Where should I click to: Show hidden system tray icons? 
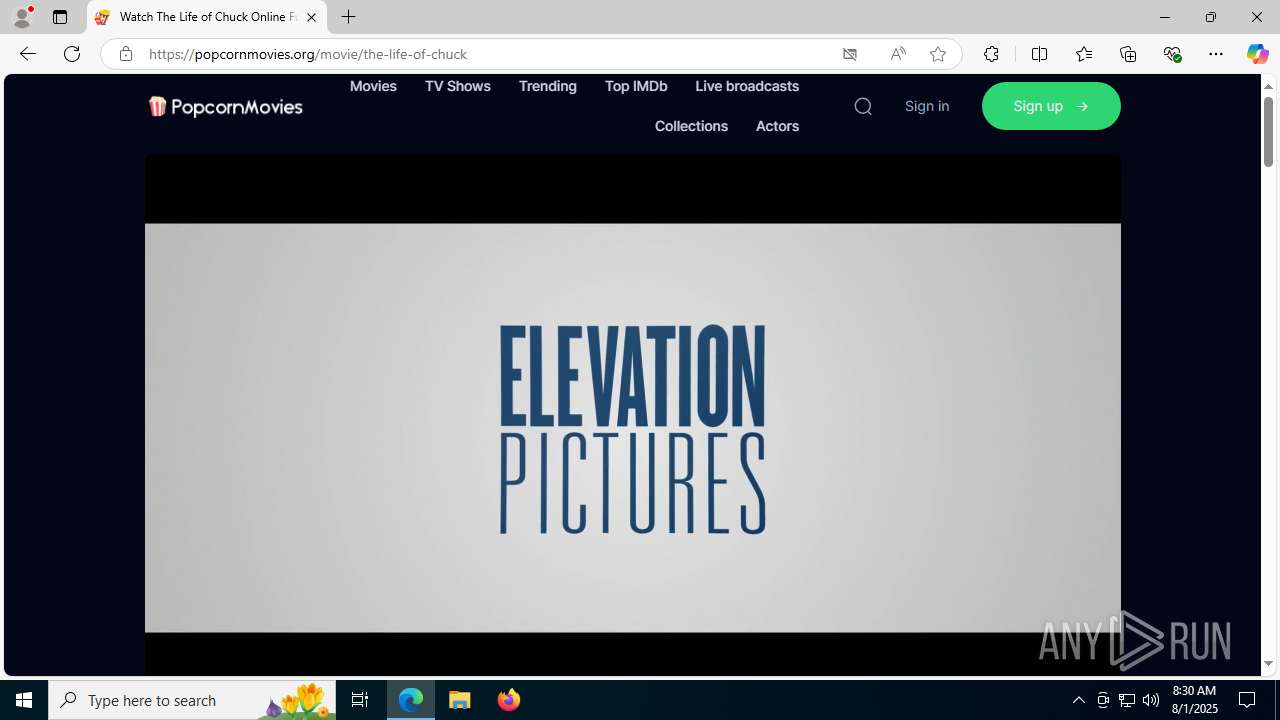coord(1078,700)
